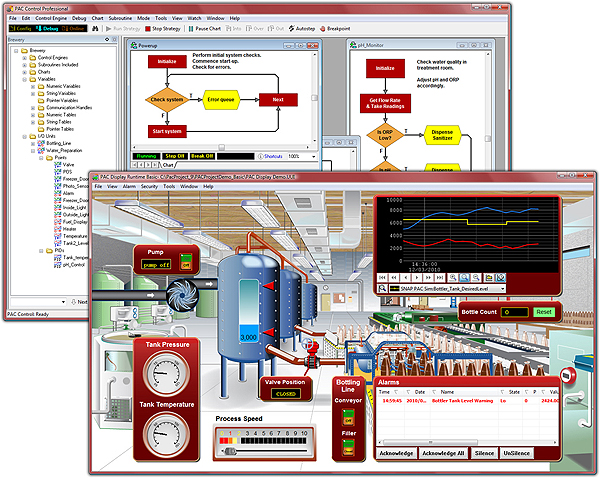
Task: Click the highlighted middle zoom magnifier on trend
Action: (465, 277)
